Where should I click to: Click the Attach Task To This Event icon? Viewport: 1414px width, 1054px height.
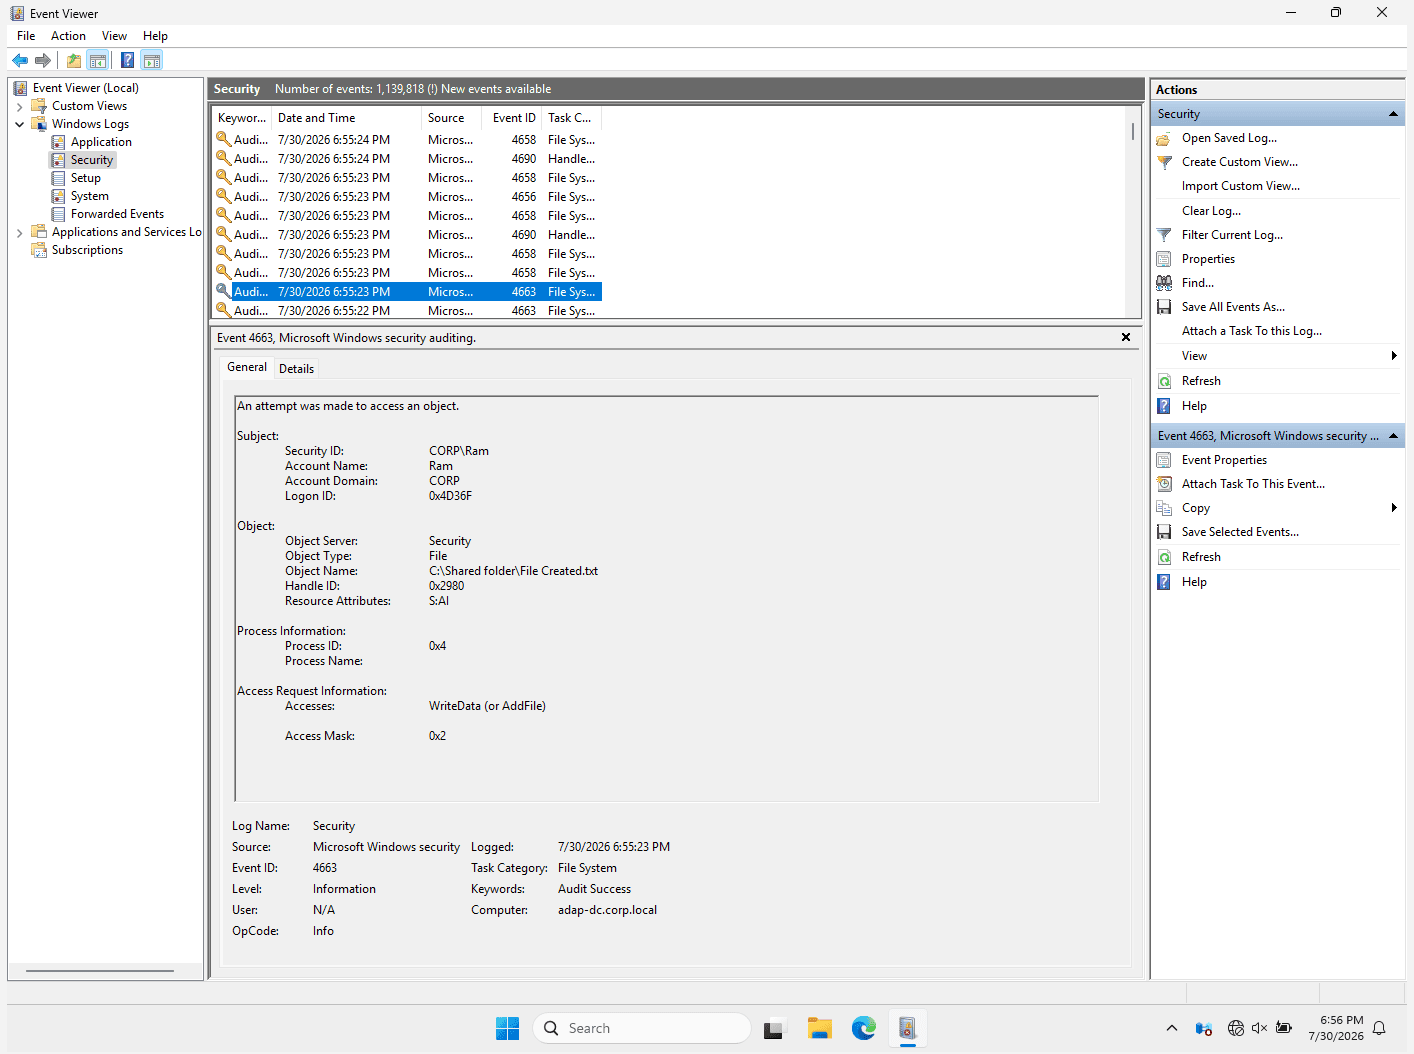tap(1164, 484)
